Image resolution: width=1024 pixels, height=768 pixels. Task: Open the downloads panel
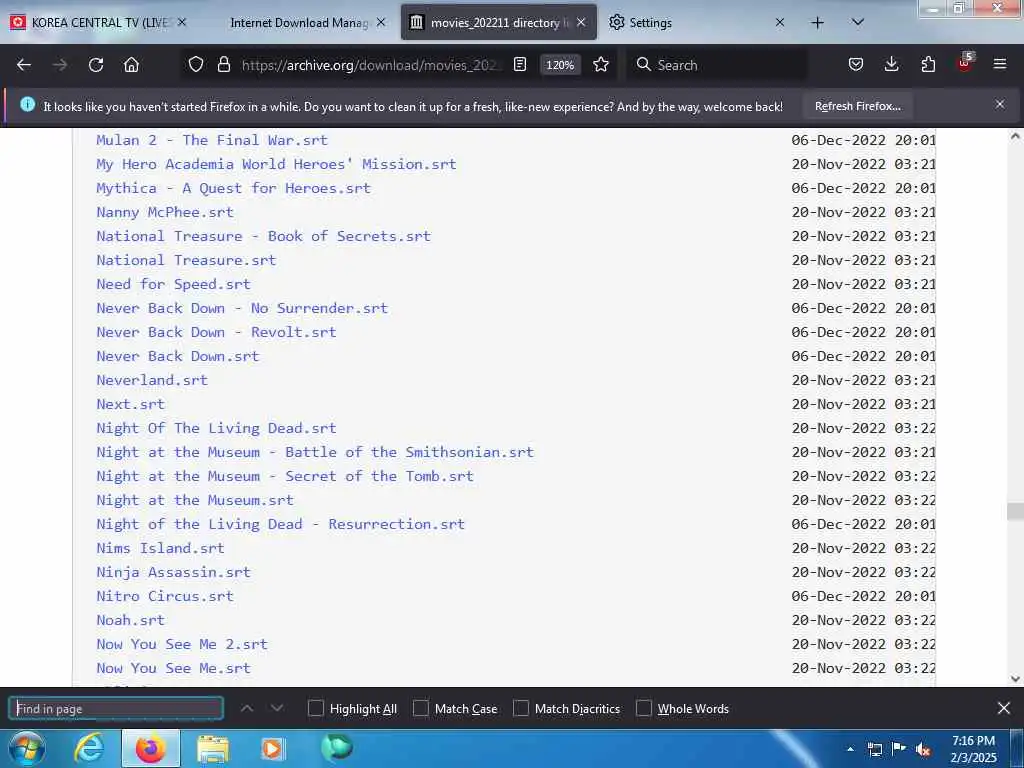[x=891, y=65]
